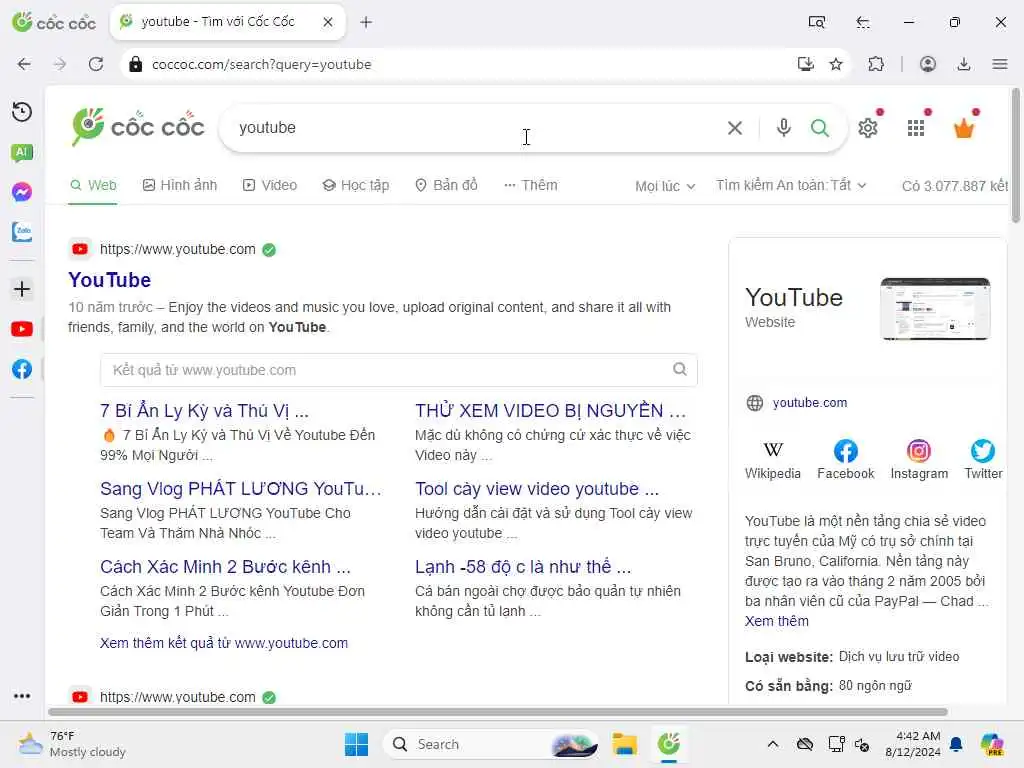Click the orange crown icon

point(964,128)
